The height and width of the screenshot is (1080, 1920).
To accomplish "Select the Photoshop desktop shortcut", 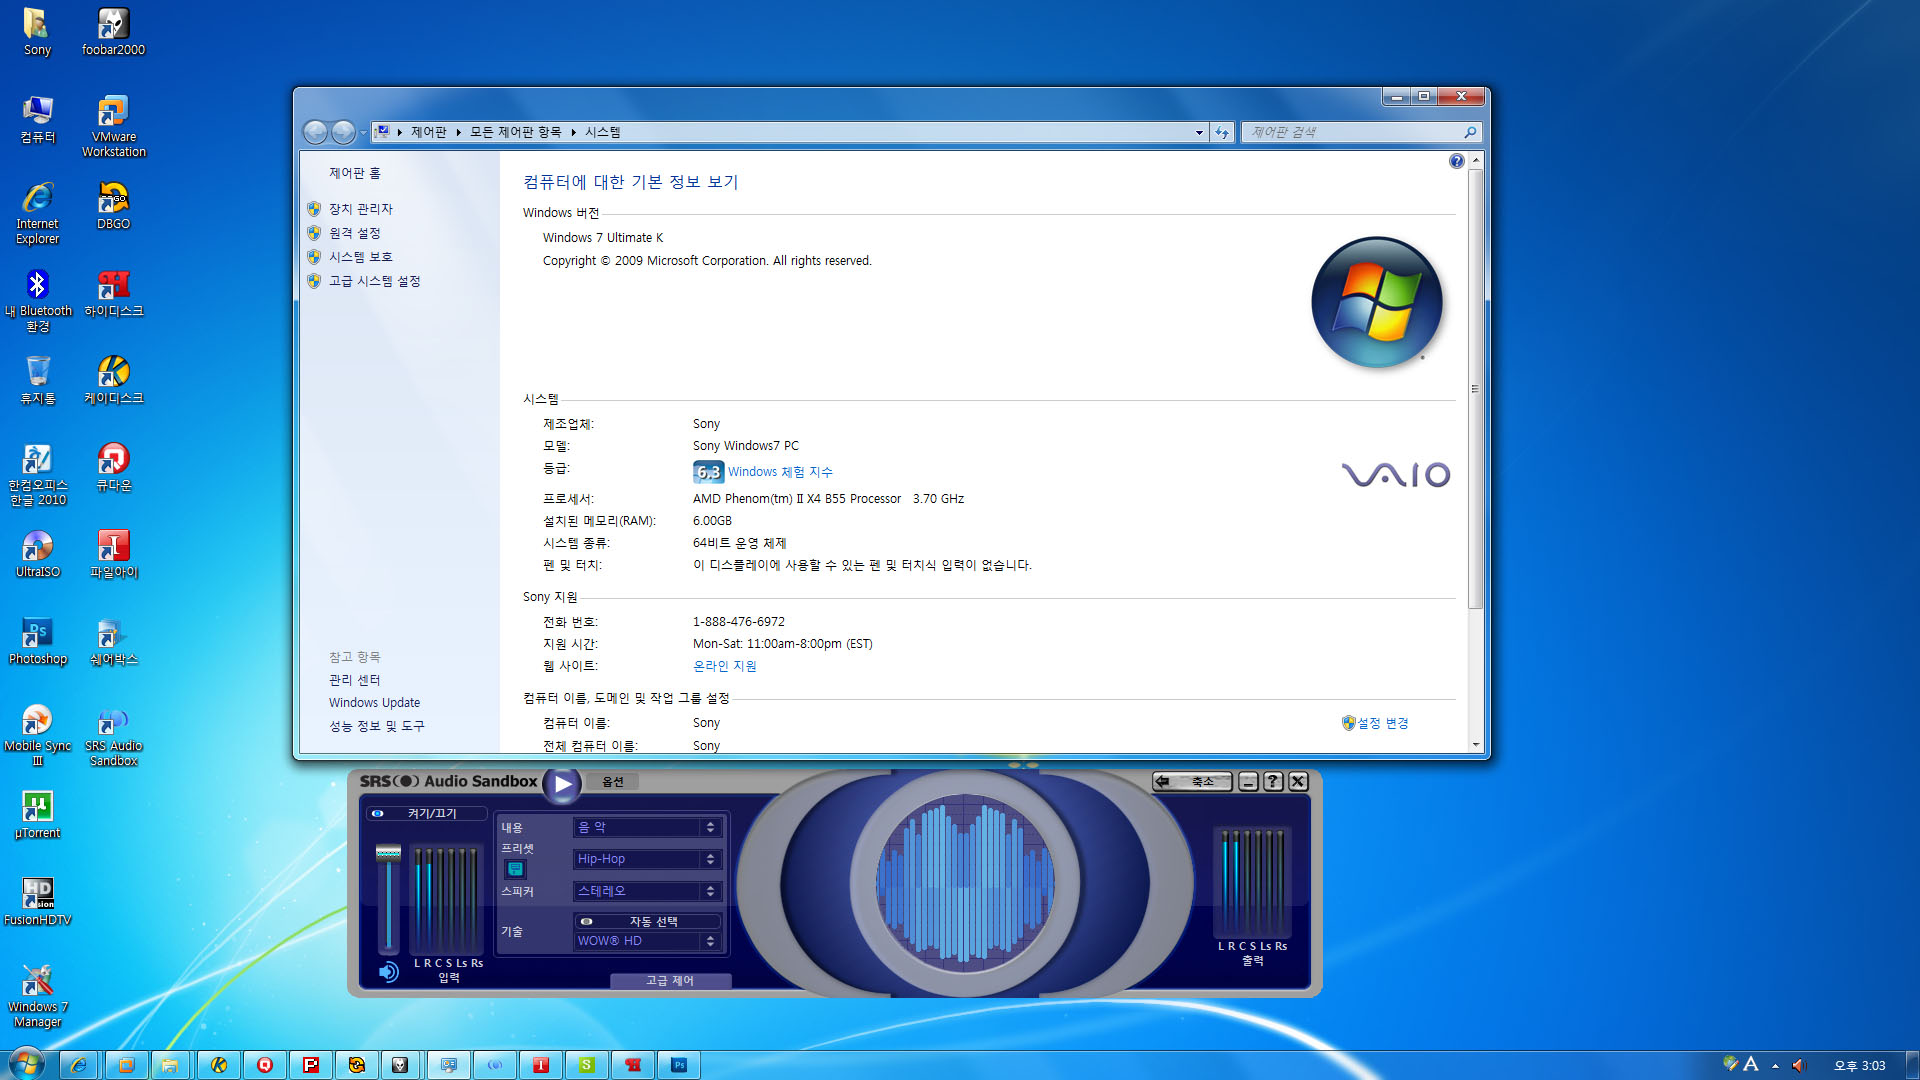I will (37, 641).
